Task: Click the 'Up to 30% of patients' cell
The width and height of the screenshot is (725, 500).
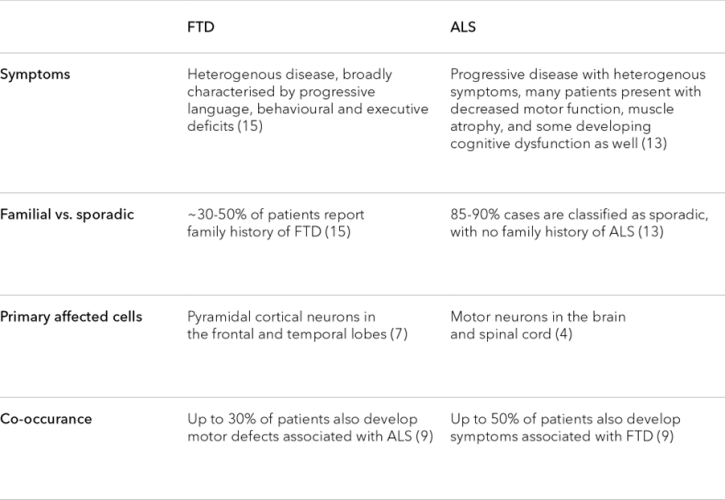Action: point(302,419)
